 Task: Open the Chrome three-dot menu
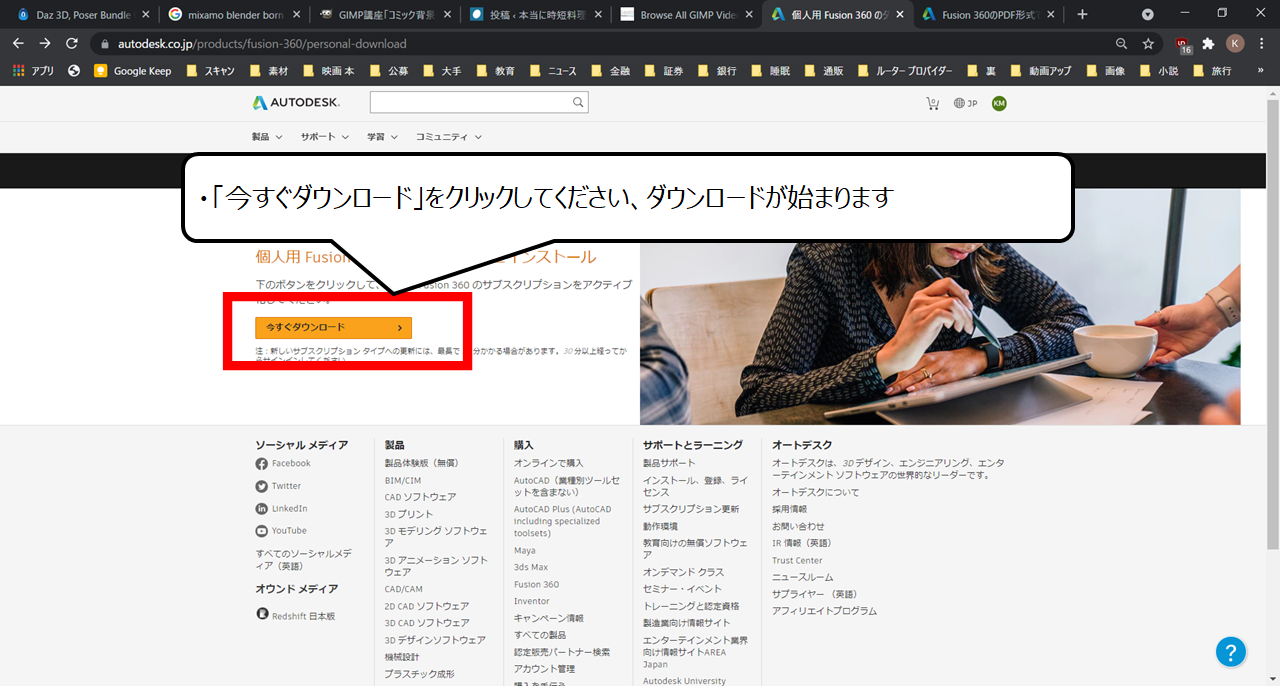pos(1261,44)
